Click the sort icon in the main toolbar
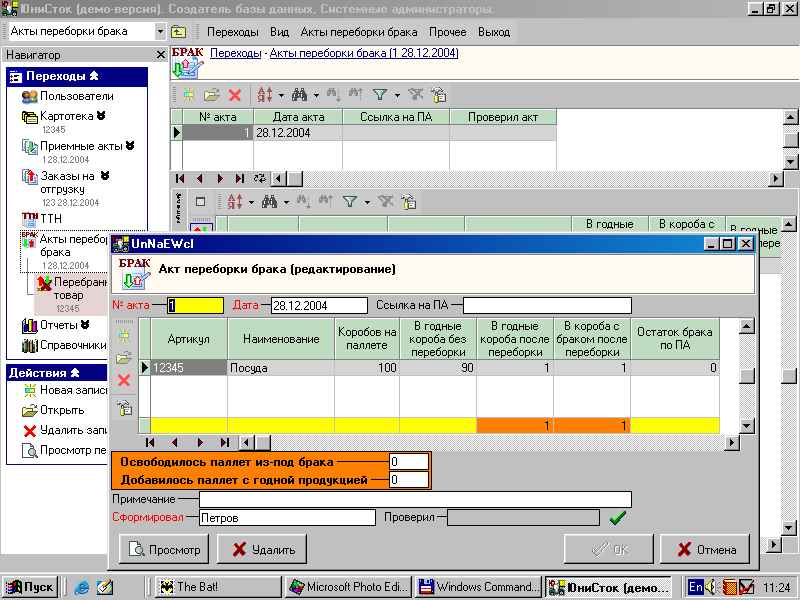Viewport: 800px width, 600px height. click(265, 95)
